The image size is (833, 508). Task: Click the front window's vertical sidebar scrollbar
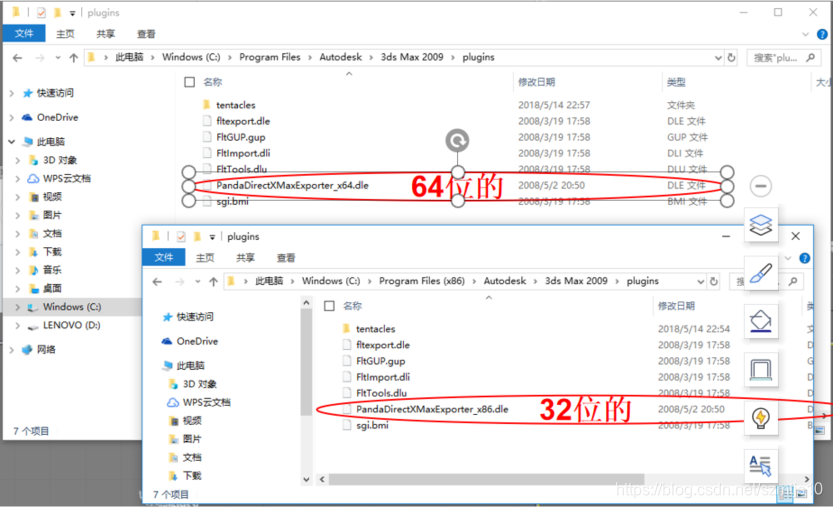click(x=306, y=361)
